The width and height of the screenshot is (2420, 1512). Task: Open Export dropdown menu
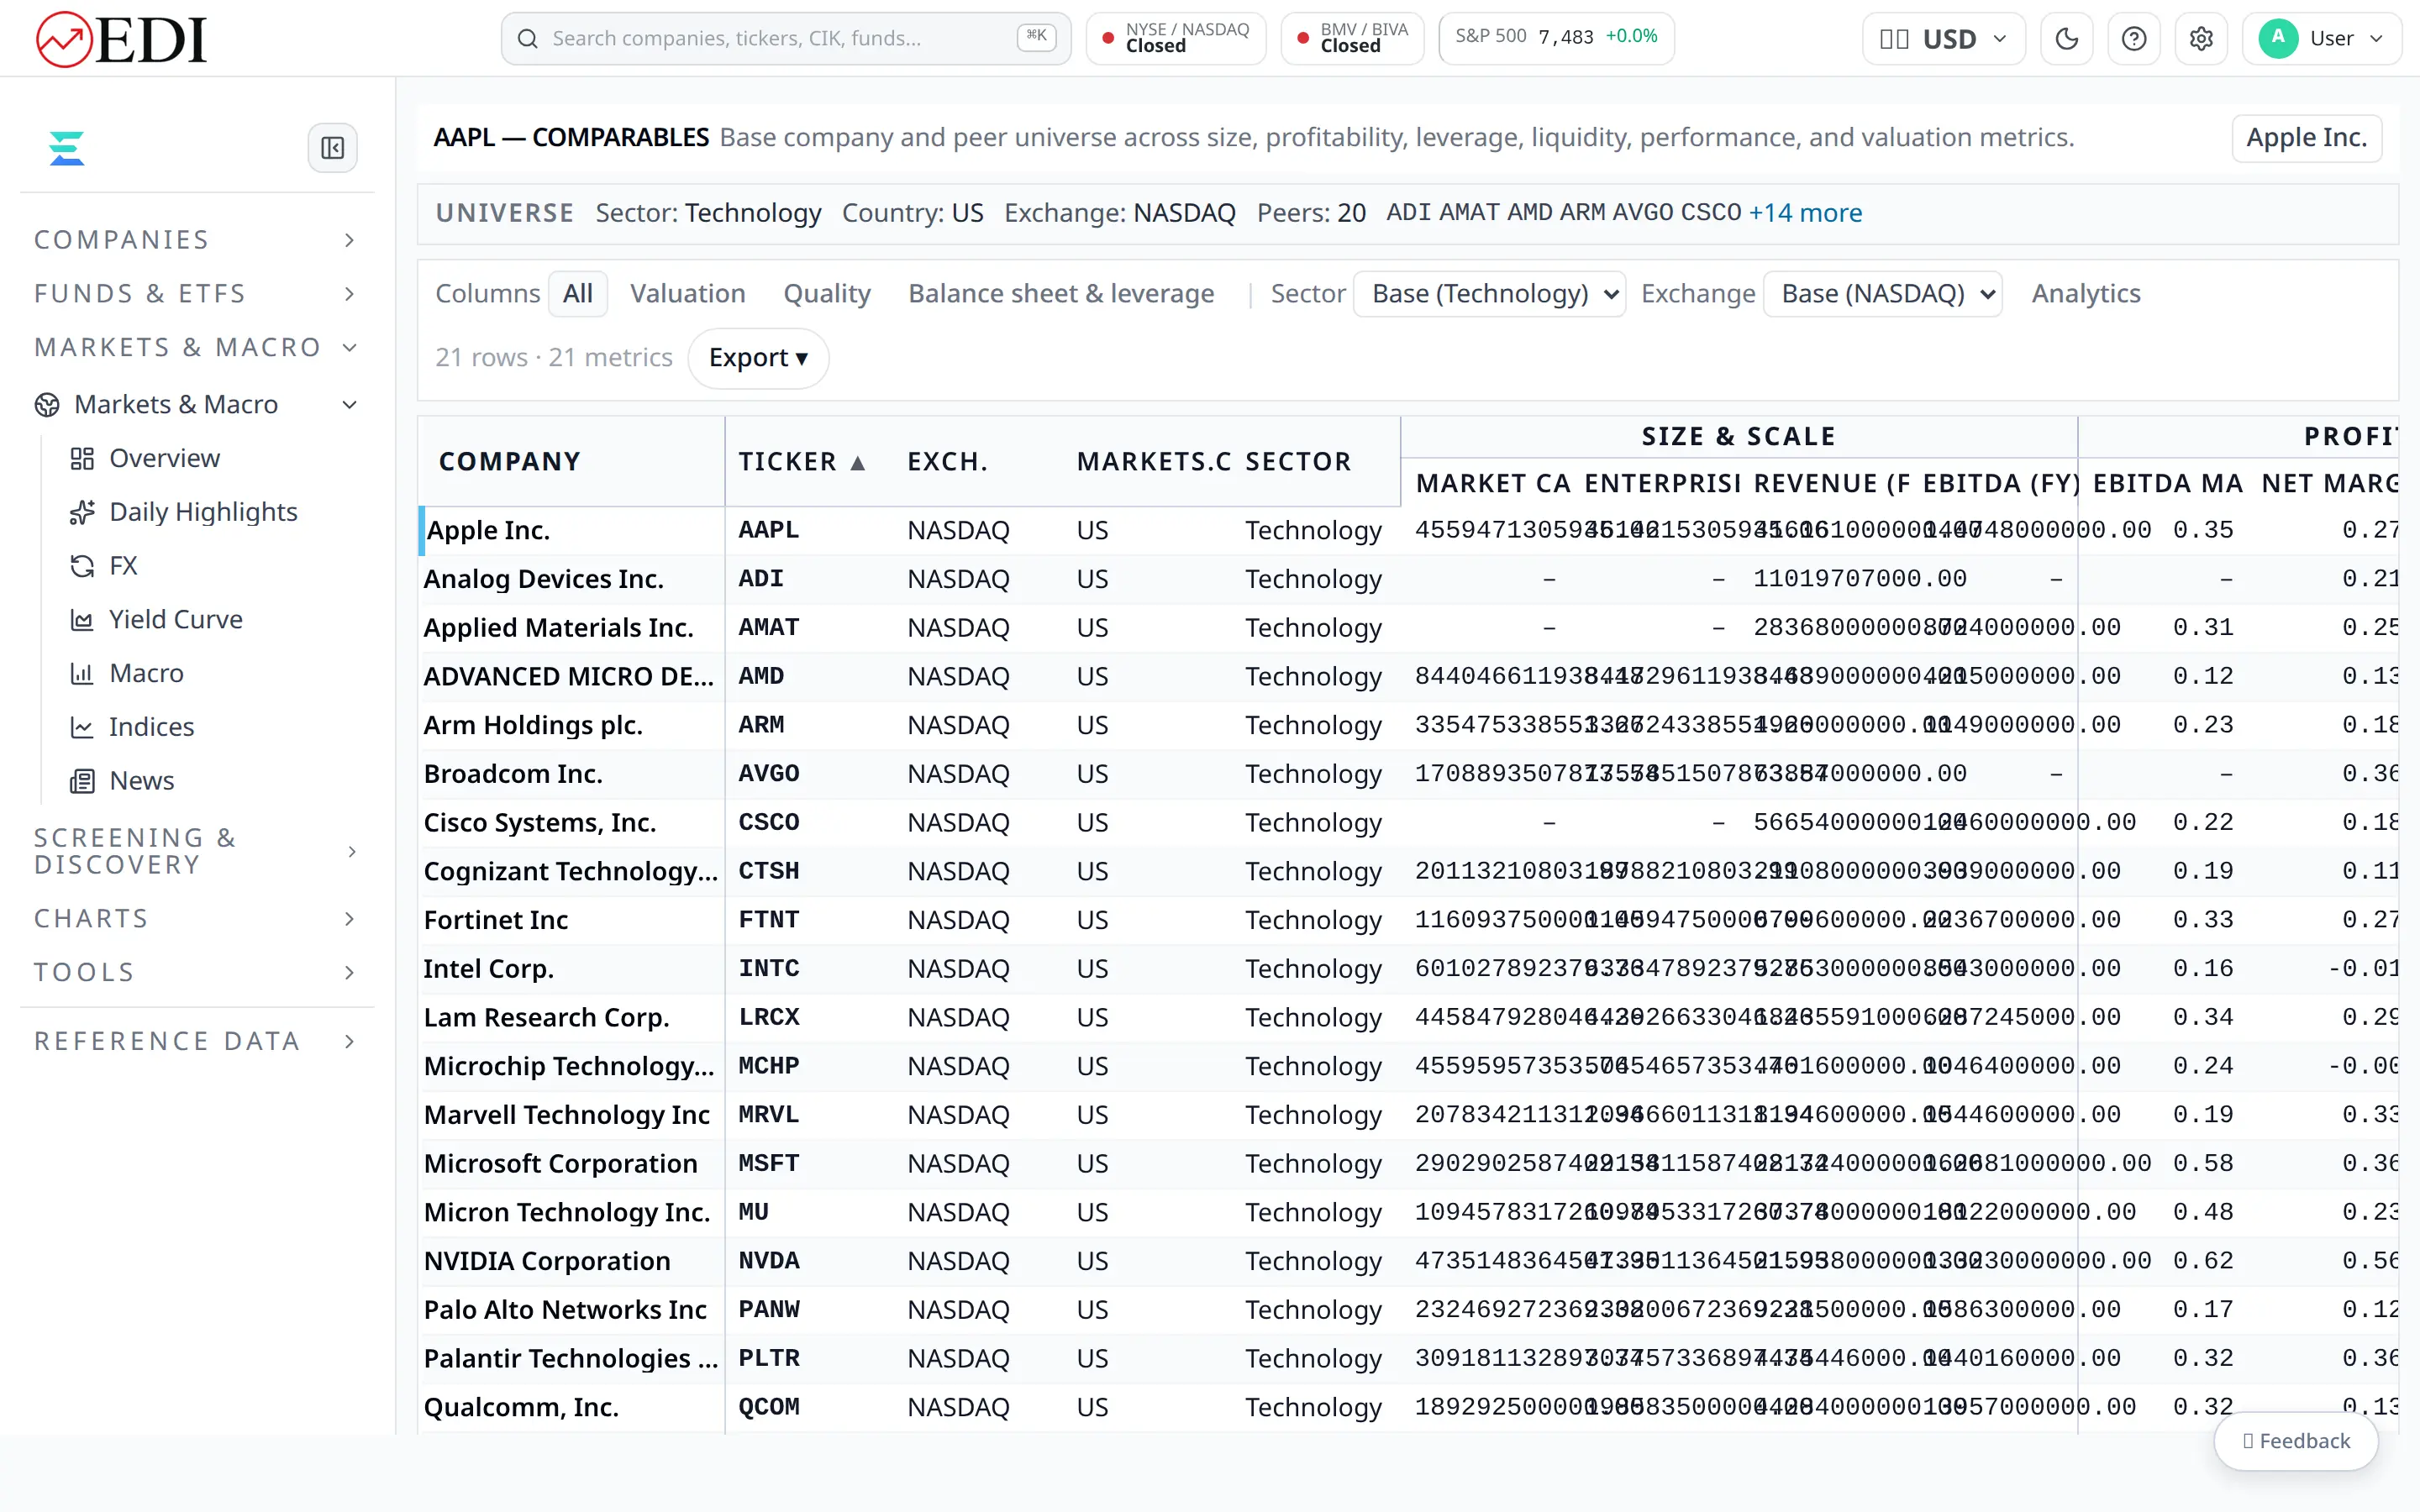point(758,358)
